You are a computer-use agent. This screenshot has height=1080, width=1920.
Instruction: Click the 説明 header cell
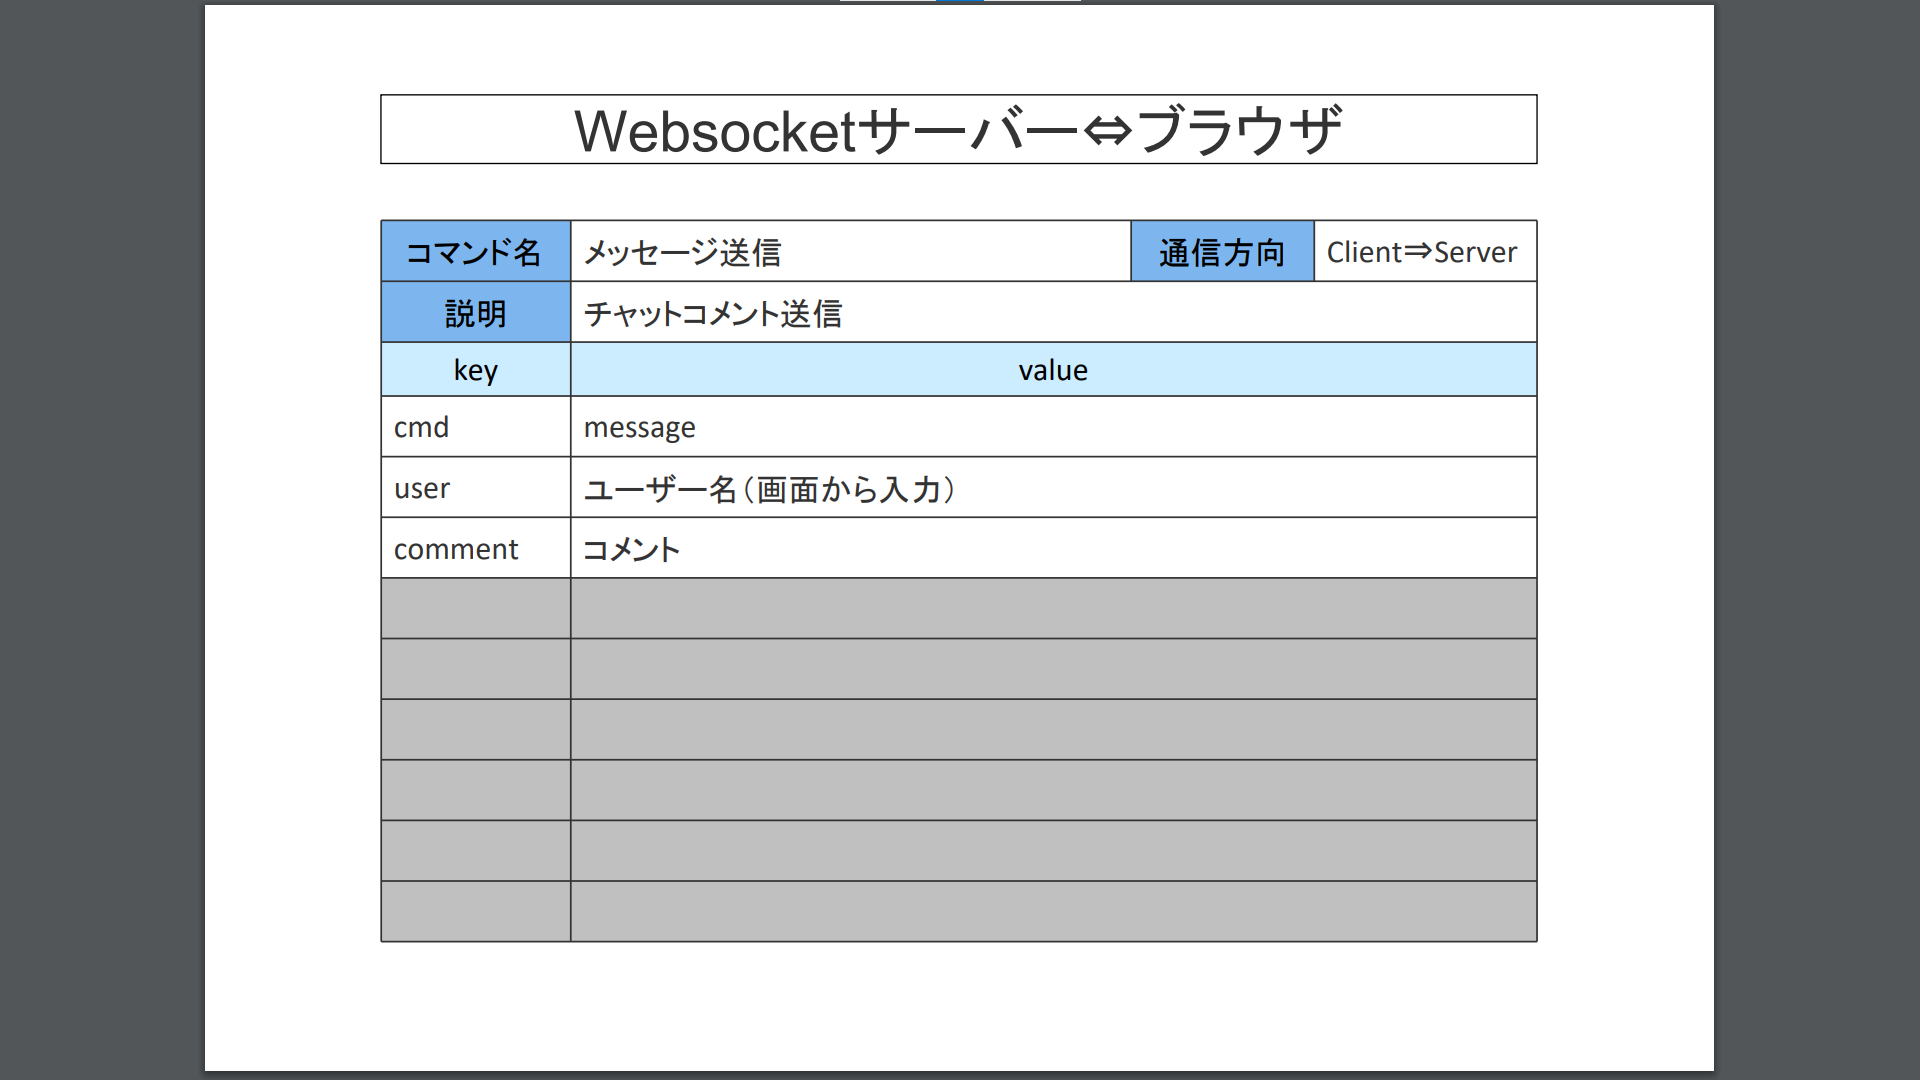[475, 313]
